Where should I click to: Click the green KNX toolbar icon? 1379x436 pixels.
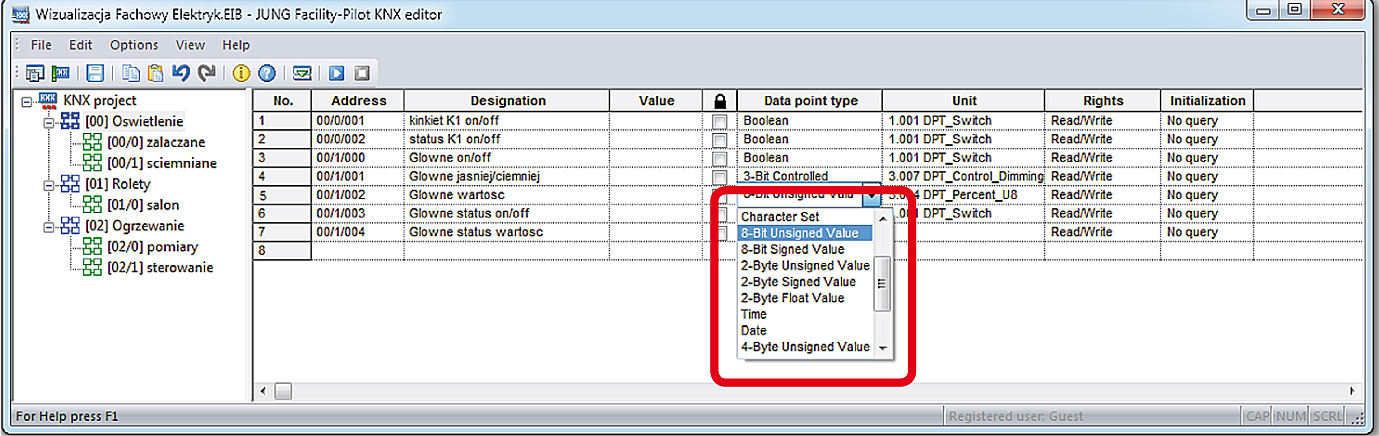point(61,73)
